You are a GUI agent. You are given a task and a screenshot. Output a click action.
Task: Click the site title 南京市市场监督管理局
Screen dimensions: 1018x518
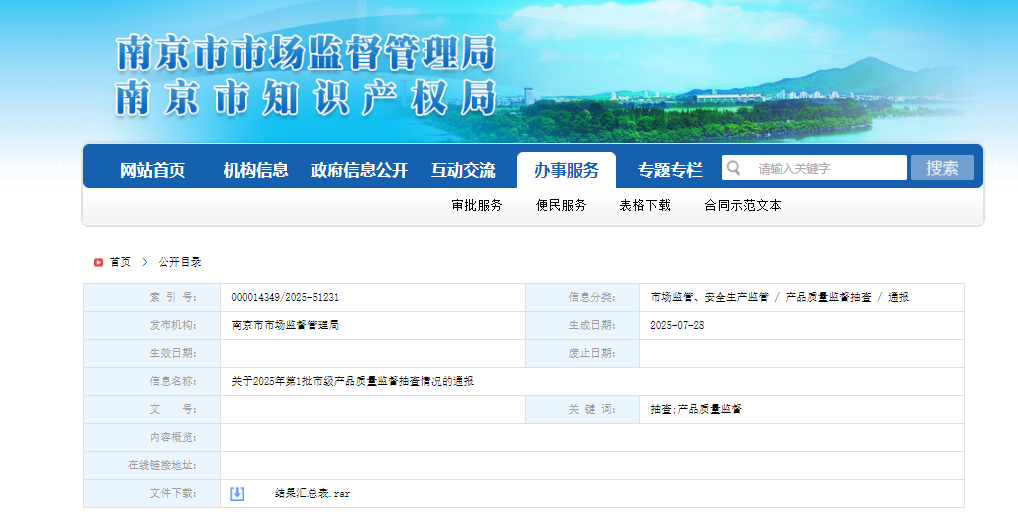(306, 53)
